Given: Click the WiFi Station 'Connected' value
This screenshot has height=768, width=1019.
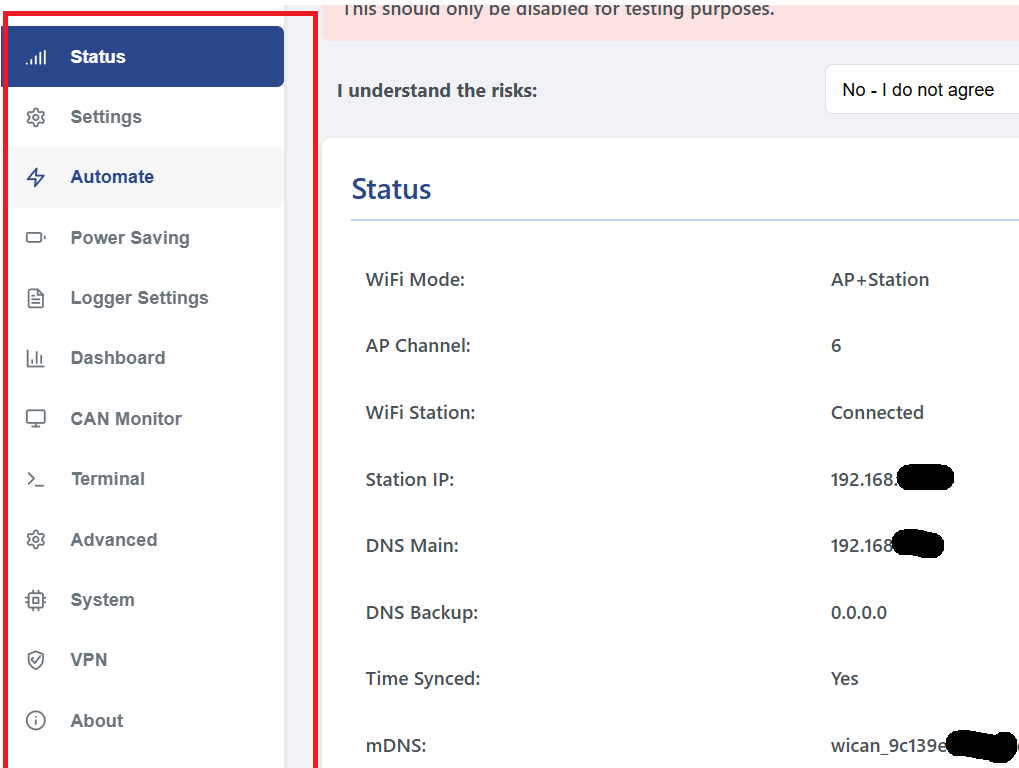Looking at the screenshot, I should pyautogui.click(x=877, y=413).
